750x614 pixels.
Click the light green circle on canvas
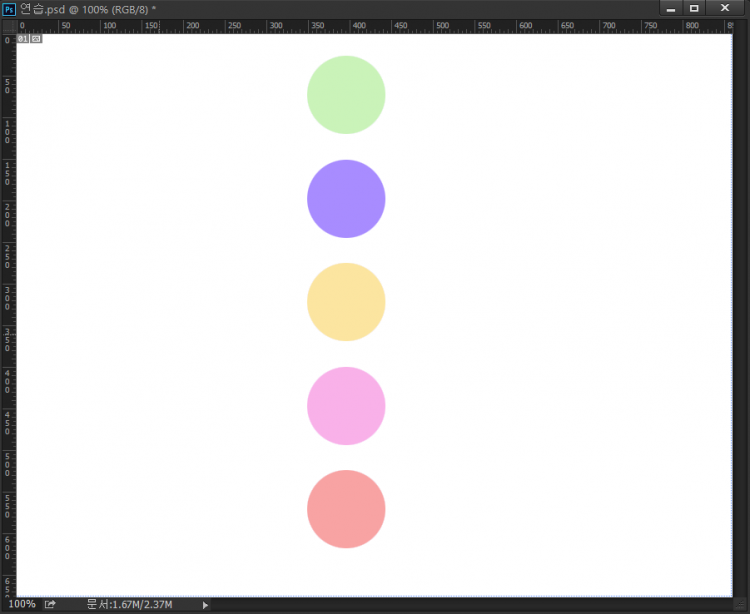(346, 95)
